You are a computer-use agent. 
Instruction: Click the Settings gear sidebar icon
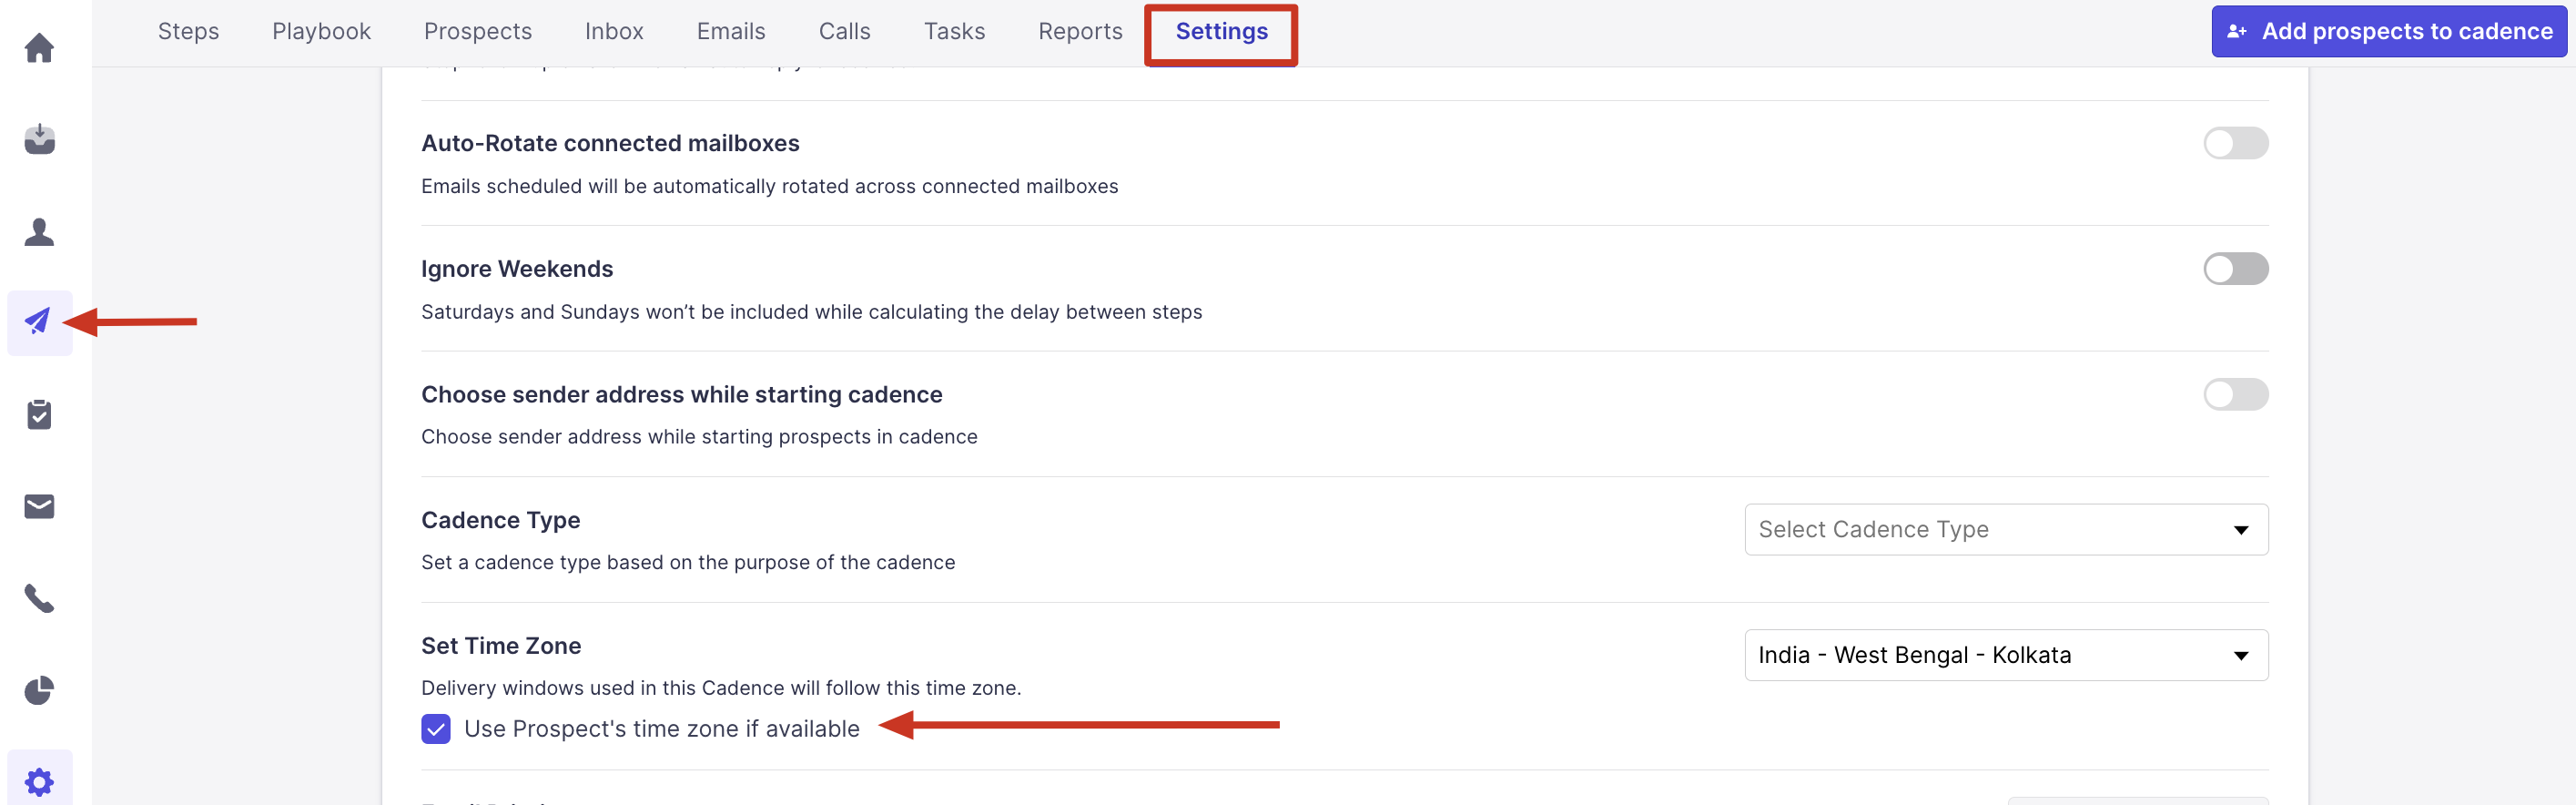[39, 781]
